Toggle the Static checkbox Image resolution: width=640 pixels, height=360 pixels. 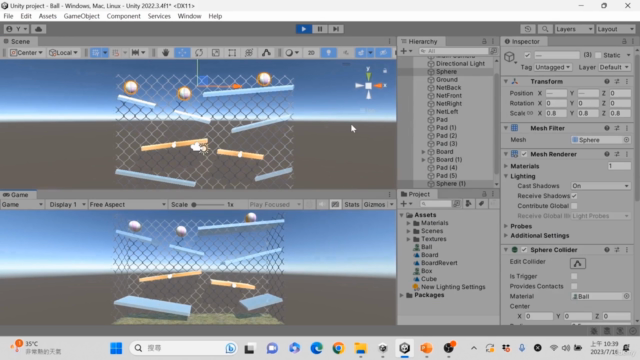click(598, 55)
